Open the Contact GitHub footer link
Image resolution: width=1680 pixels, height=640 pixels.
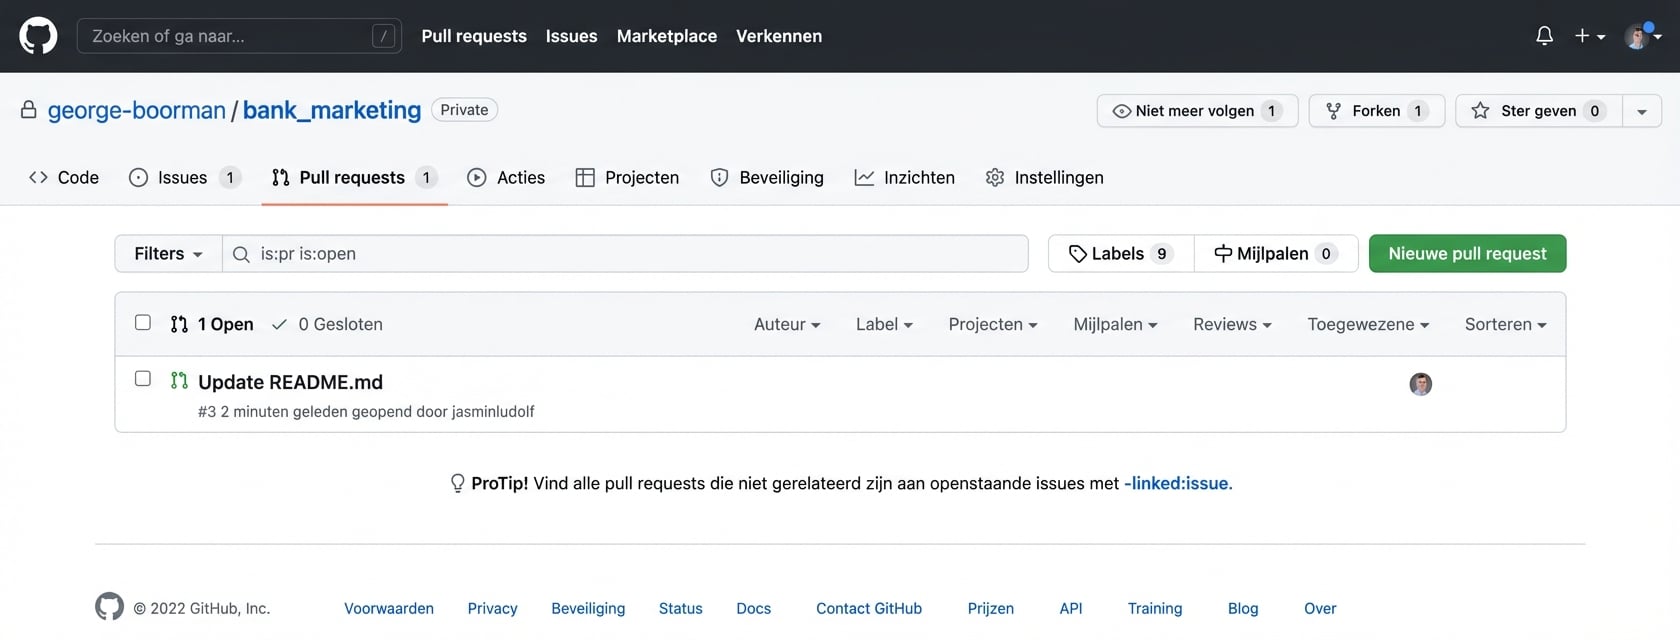click(869, 608)
